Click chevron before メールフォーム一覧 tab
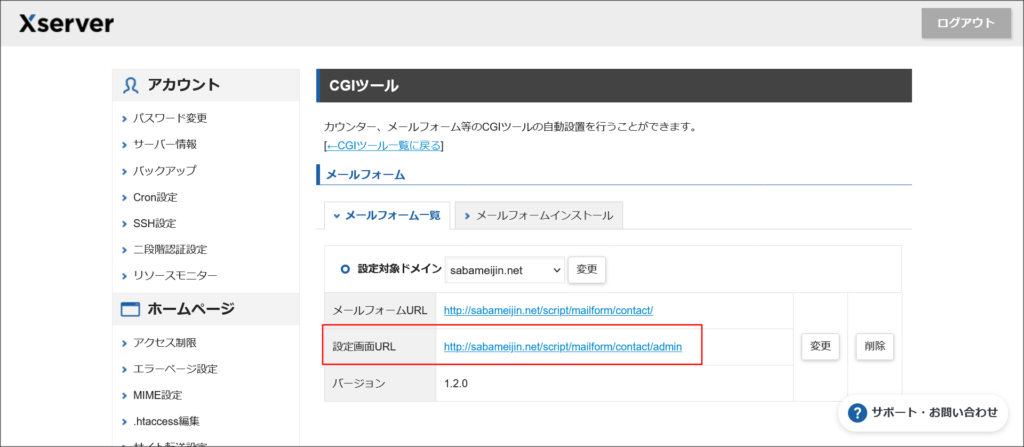This screenshot has width=1024, height=447. coord(336,216)
